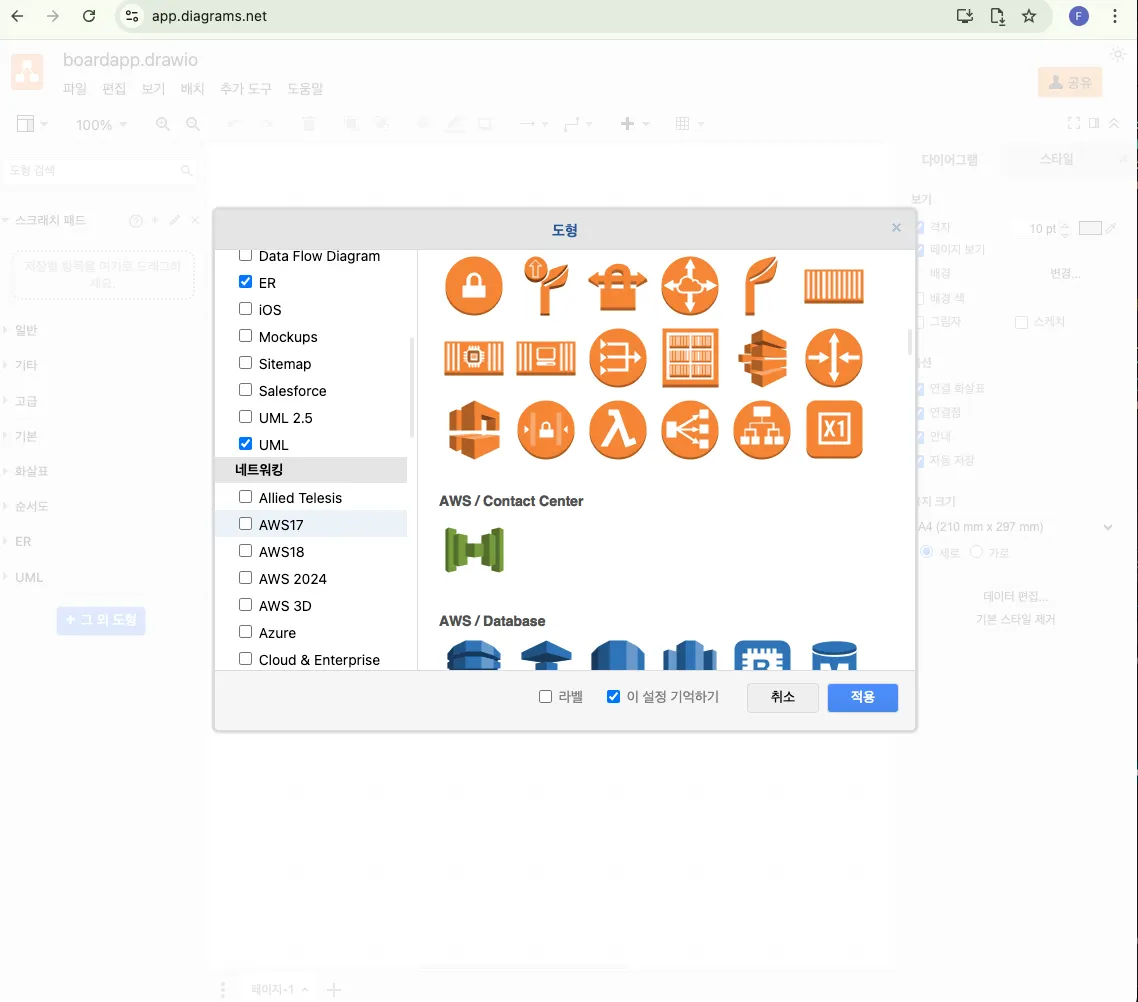Viewport: 1138px width, 1002px height.
Task: Select the hierarchy tree circle icon
Action: (761, 430)
